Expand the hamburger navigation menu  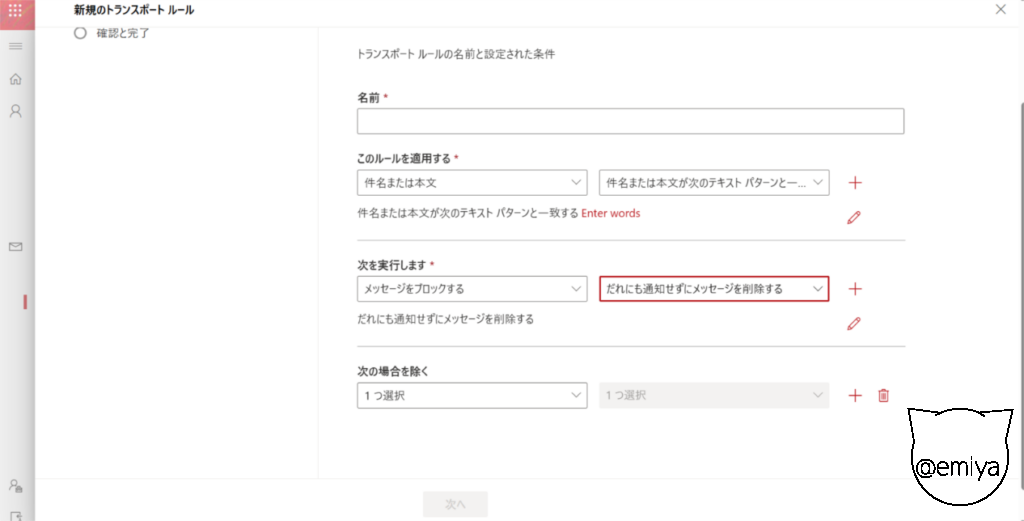click(x=16, y=47)
